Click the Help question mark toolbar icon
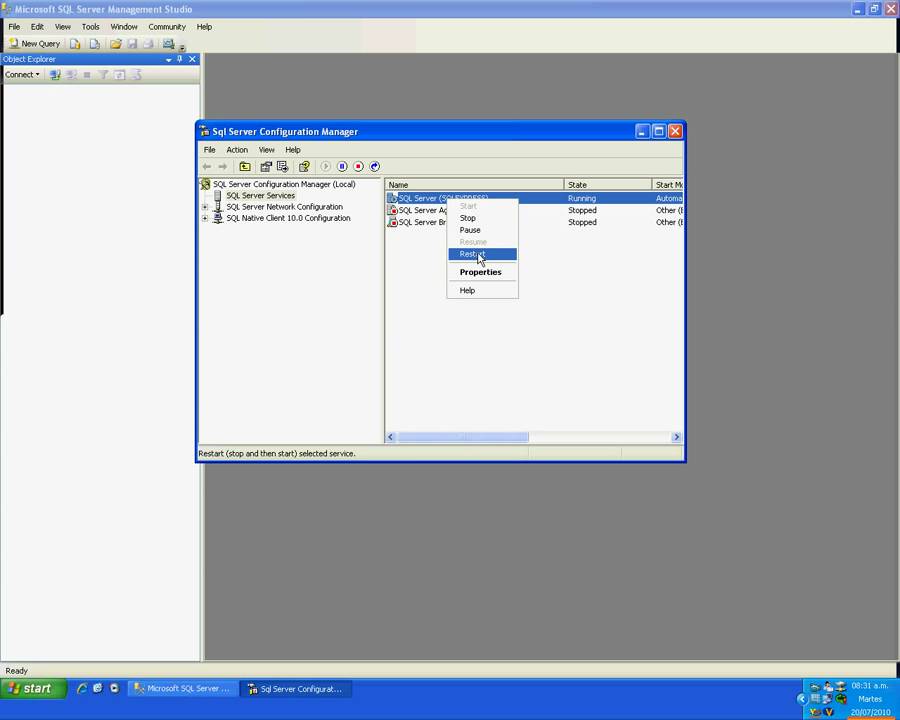The height and width of the screenshot is (720, 900). tap(304, 167)
